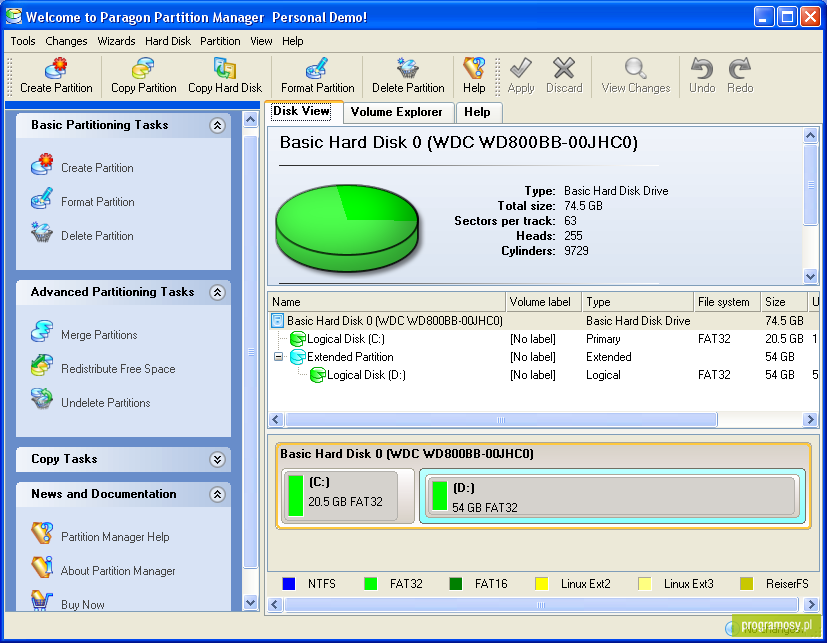The height and width of the screenshot is (643, 827).
Task: Open the Help menu in menu bar
Action: point(292,41)
